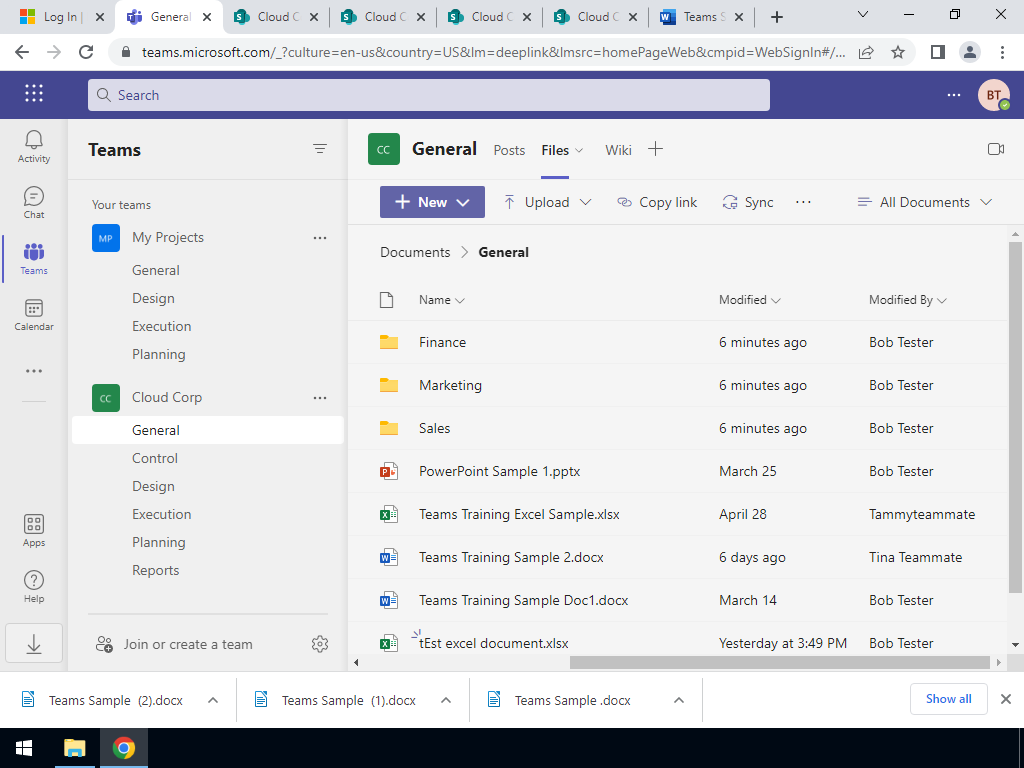
Task: Open tEst excel document.xlsx
Action: click(493, 643)
